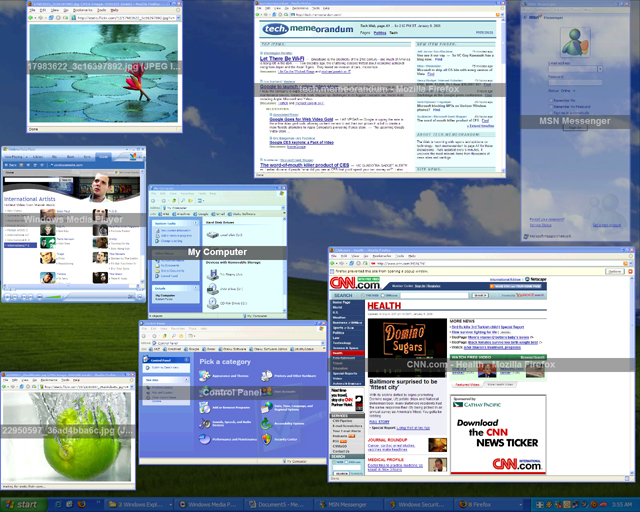Click DVD drive icon in My Computer
Screen dimensions: 640x512
click(x=213, y=289)
